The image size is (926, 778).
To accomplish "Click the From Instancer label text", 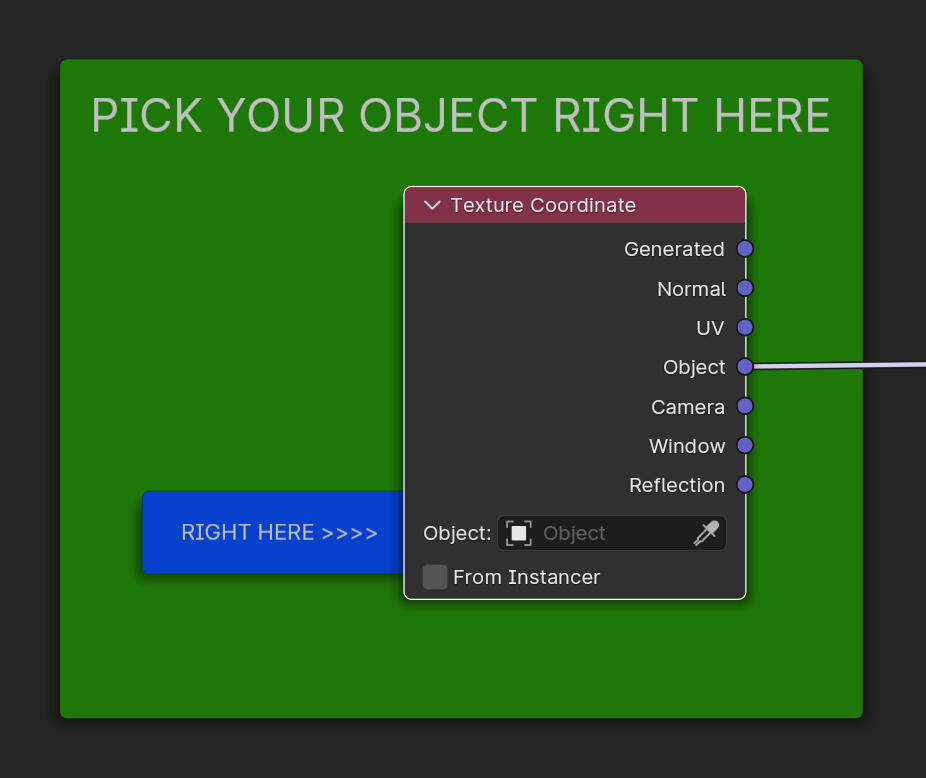I will coord(526,577).
